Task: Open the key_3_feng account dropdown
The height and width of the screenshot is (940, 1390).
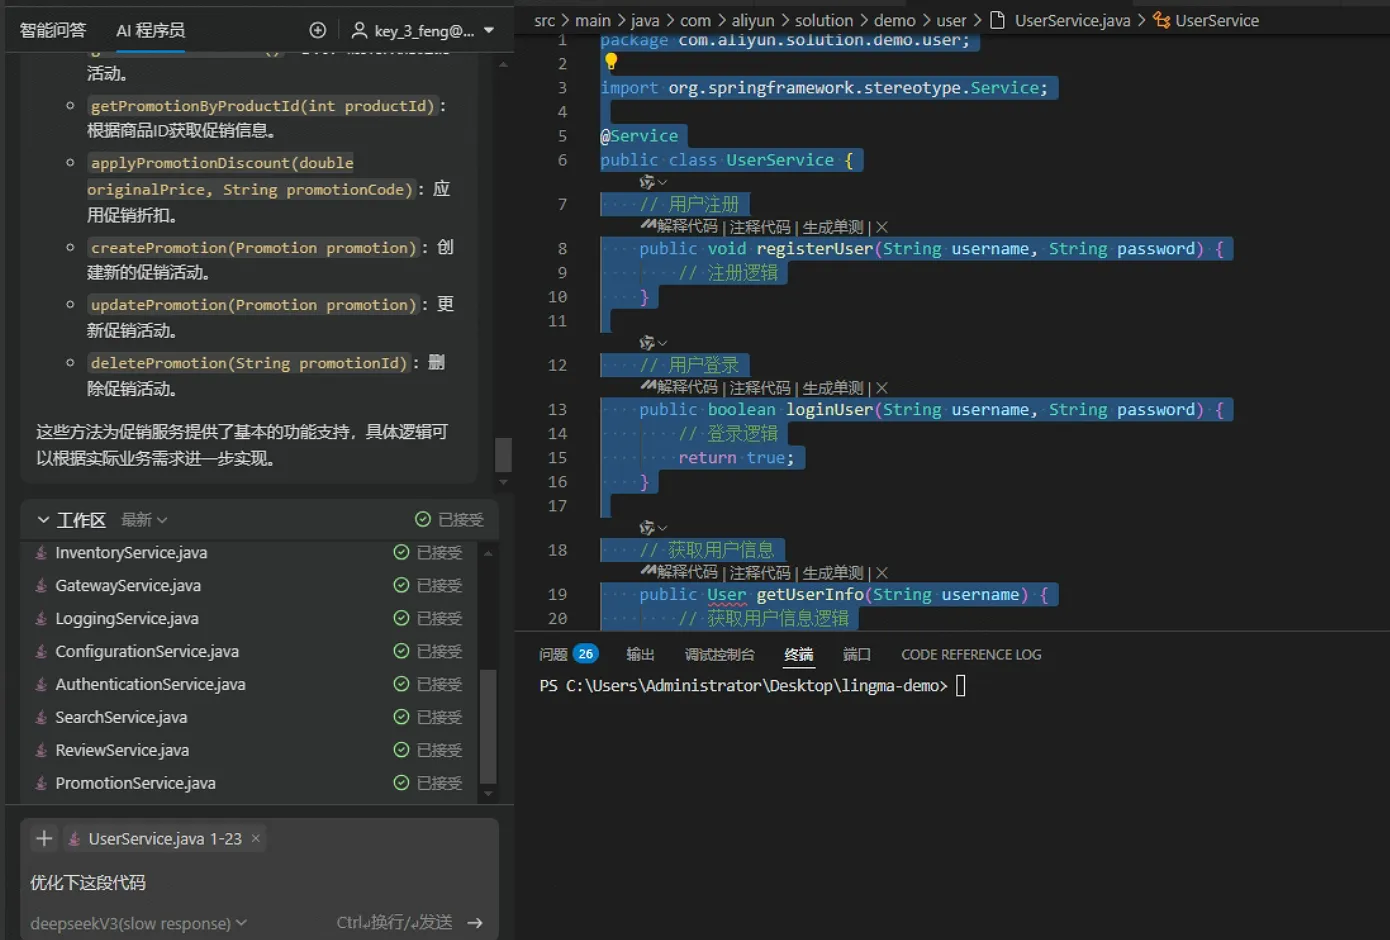Action: click(423, 31)
